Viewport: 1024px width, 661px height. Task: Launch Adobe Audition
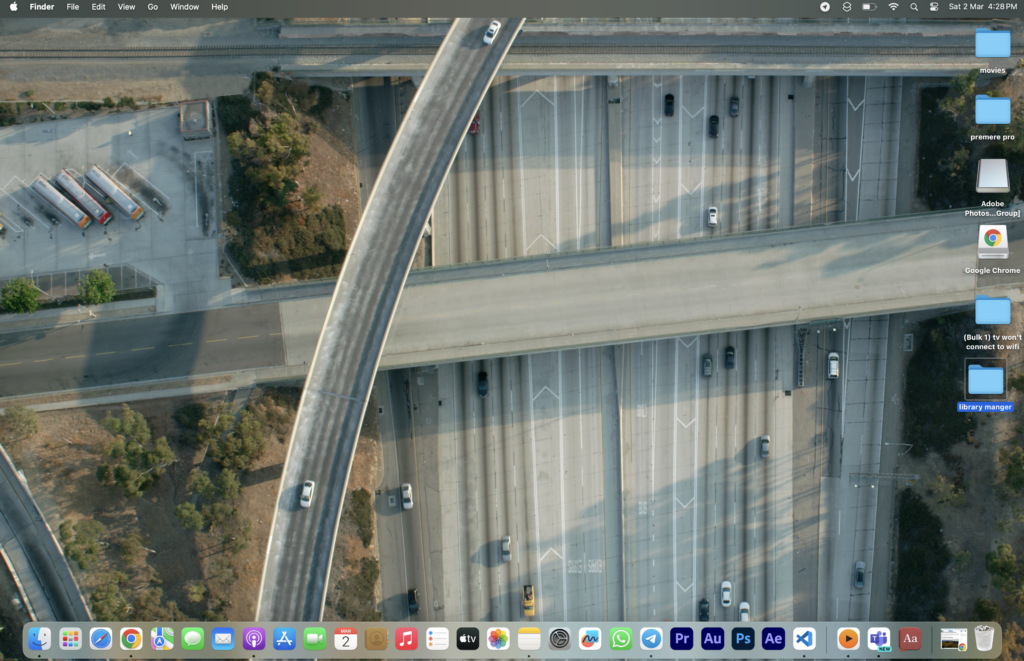pyautogui.click(x=711, y=638)
